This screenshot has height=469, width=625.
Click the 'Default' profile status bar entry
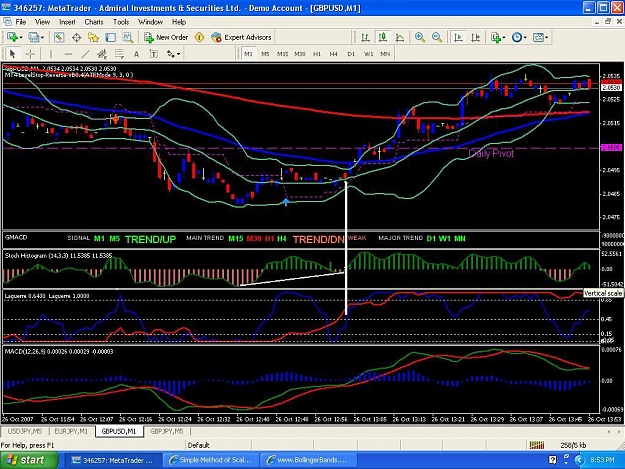pos(199,445)
